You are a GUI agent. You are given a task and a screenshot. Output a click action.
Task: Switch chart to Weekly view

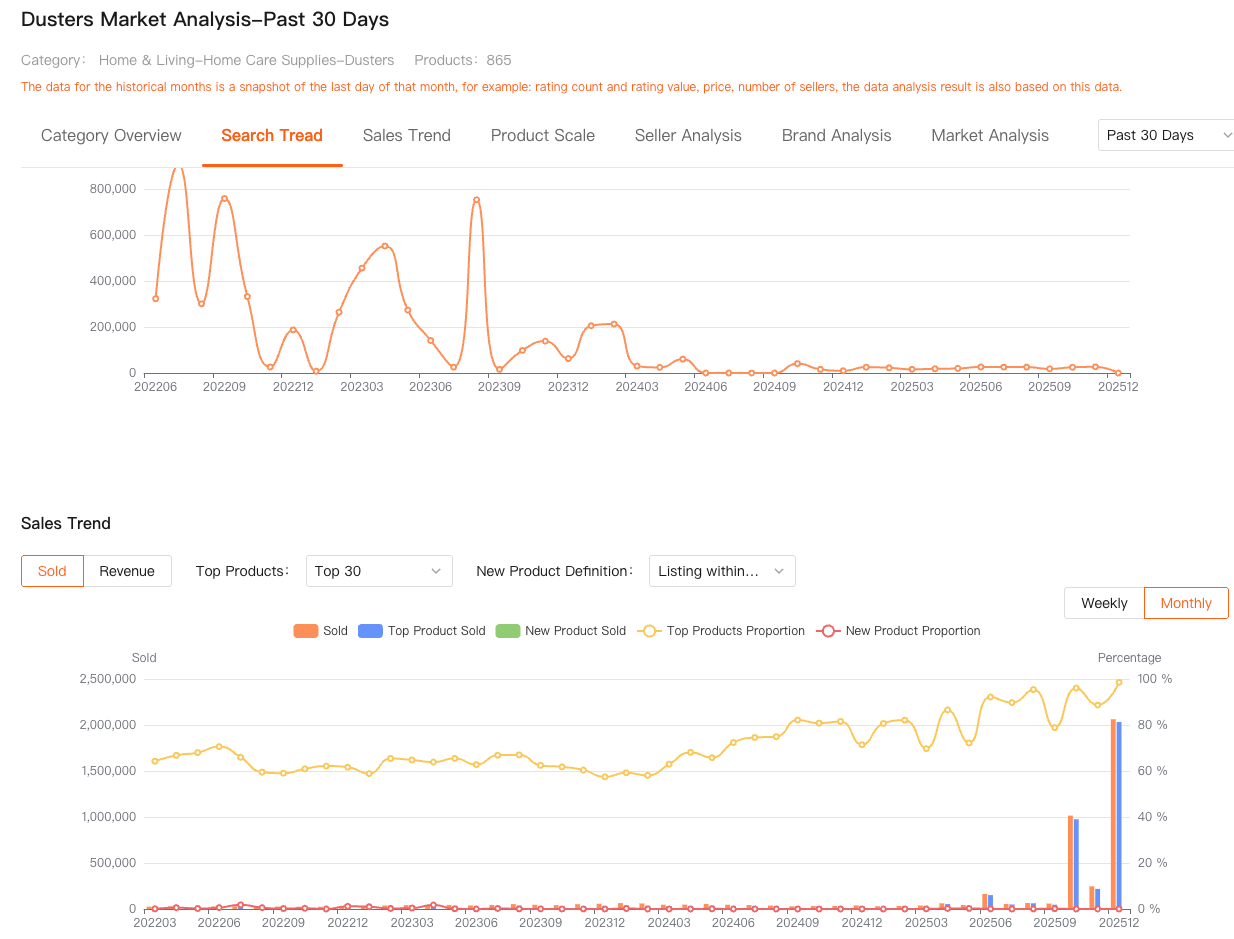coord(1104,603)
